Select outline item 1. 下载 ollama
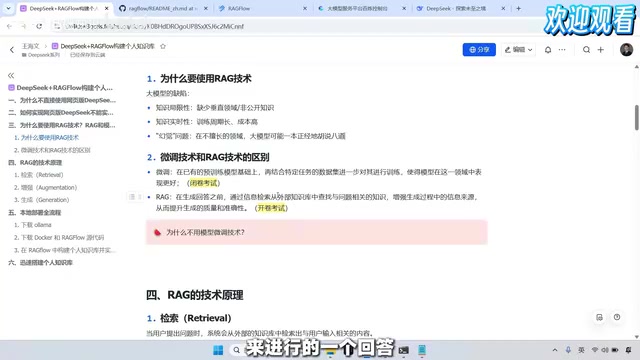 coord(32,225)
